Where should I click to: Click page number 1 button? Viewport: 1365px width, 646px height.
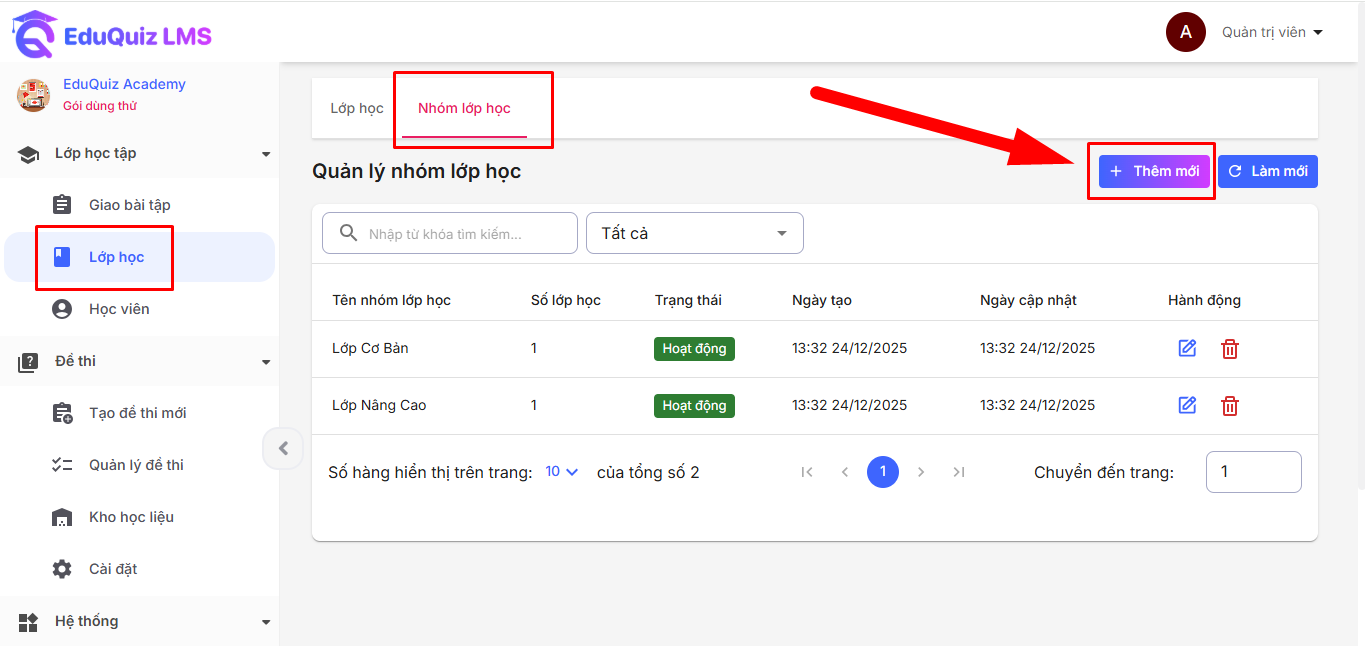883,472
